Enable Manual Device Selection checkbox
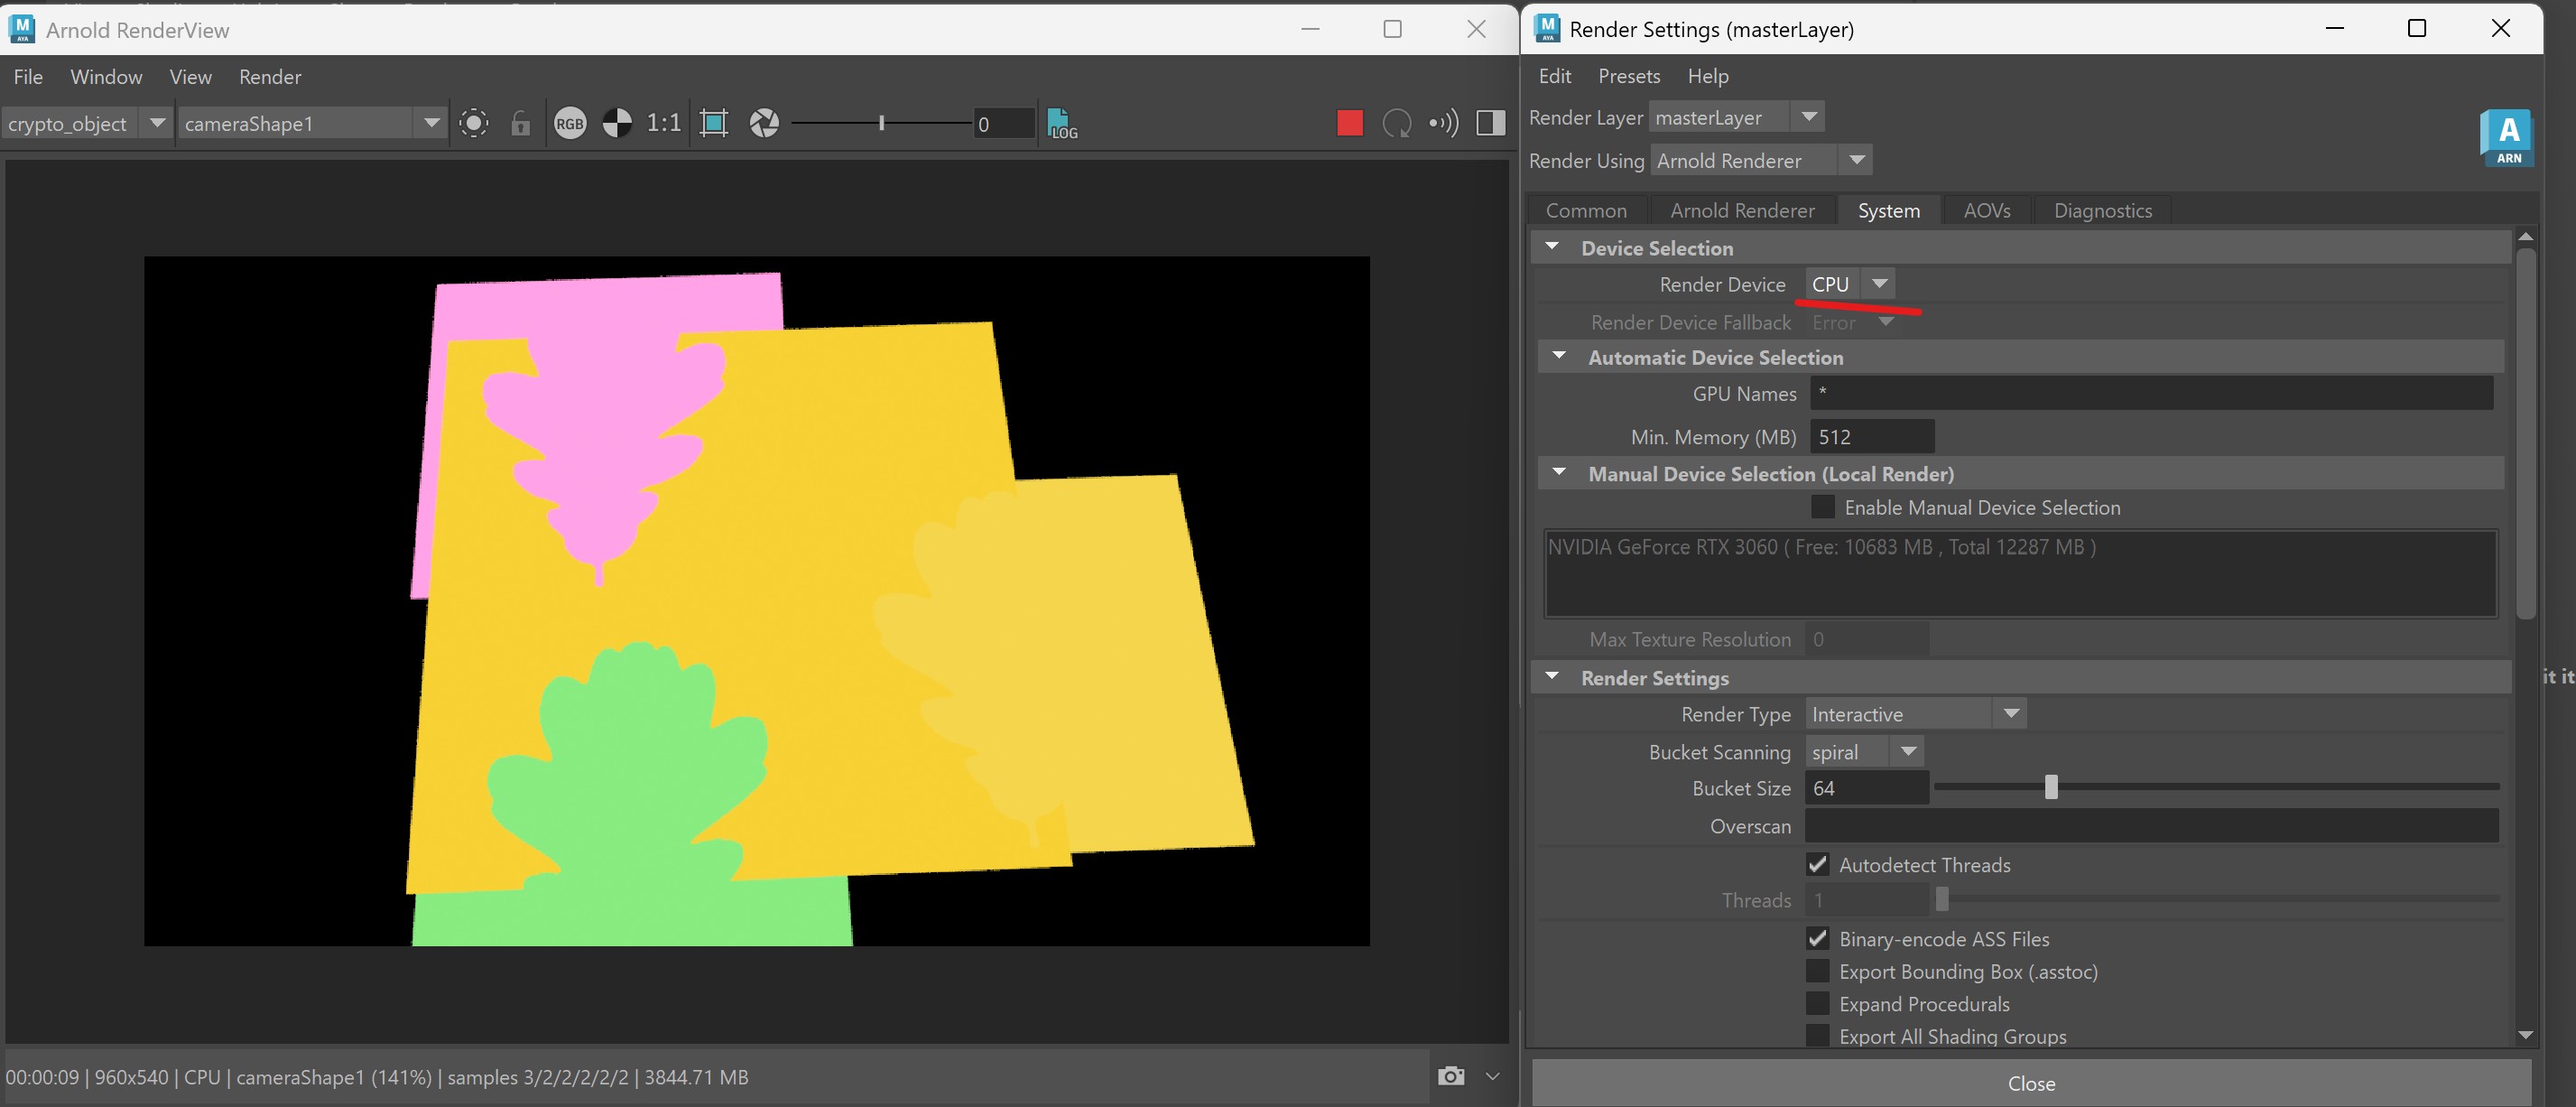 [x=1823, y=507]
